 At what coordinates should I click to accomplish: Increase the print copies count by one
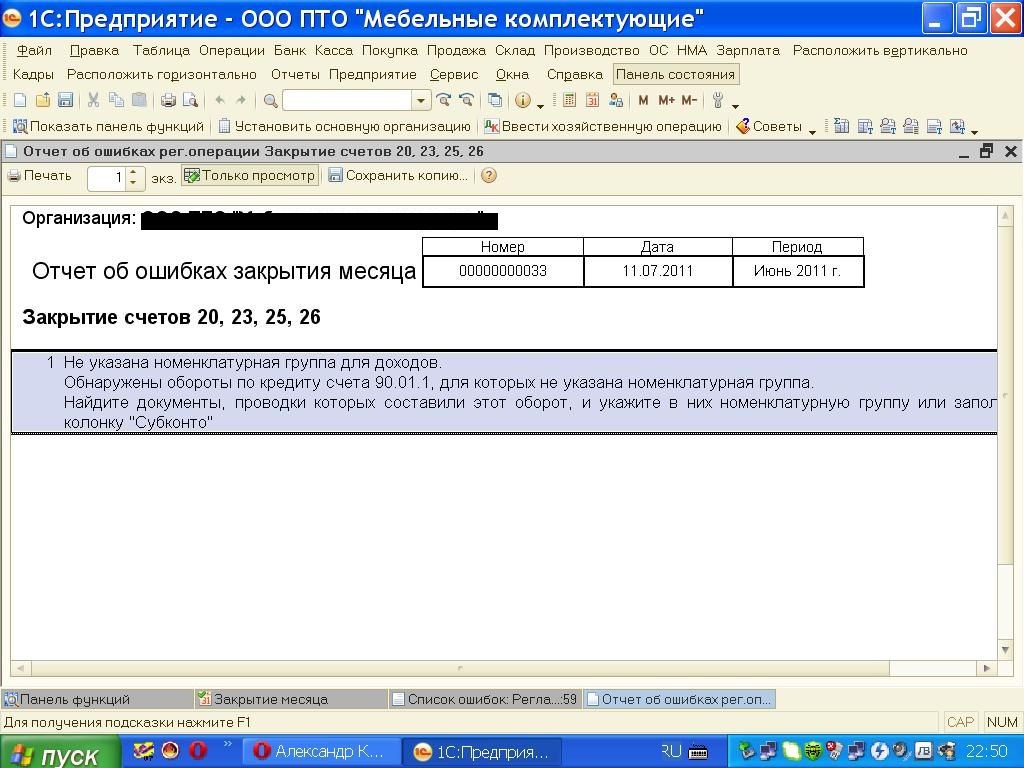[x=134, y=172]
